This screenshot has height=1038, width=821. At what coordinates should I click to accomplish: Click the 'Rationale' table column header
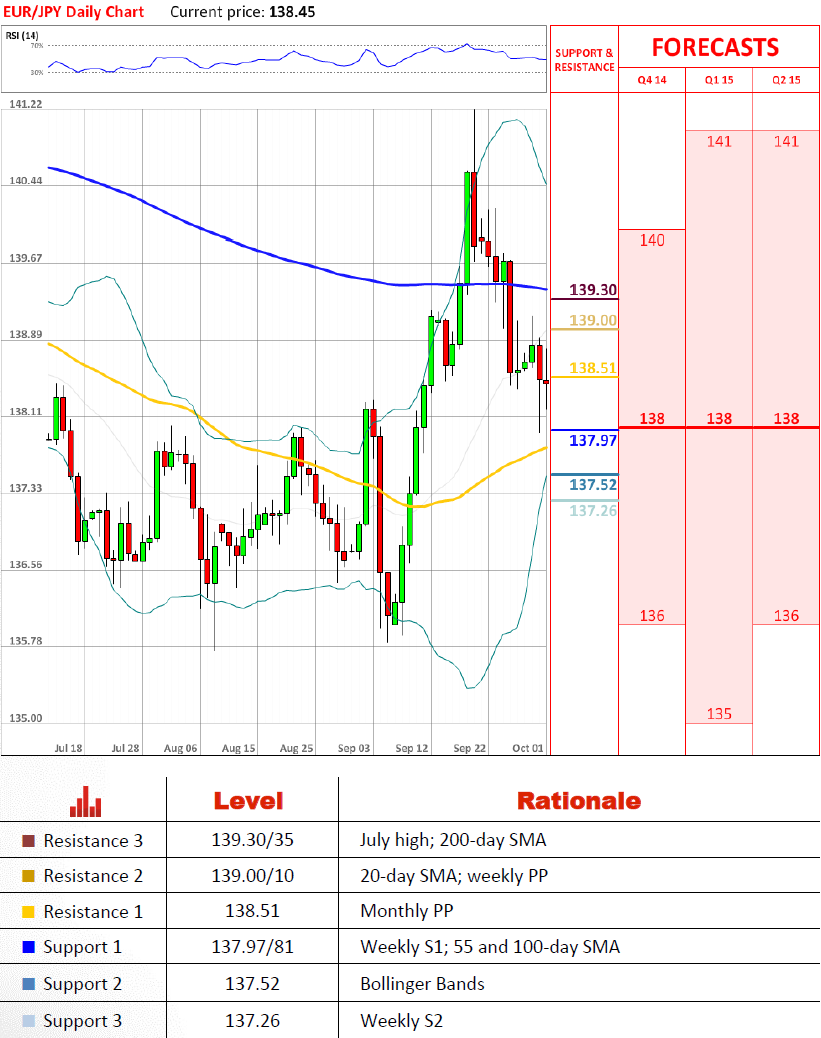[579, 801]
